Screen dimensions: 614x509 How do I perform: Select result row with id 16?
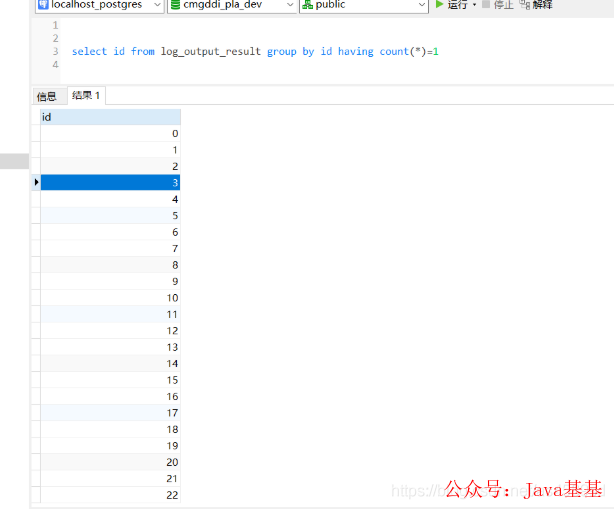click(110, 397)
